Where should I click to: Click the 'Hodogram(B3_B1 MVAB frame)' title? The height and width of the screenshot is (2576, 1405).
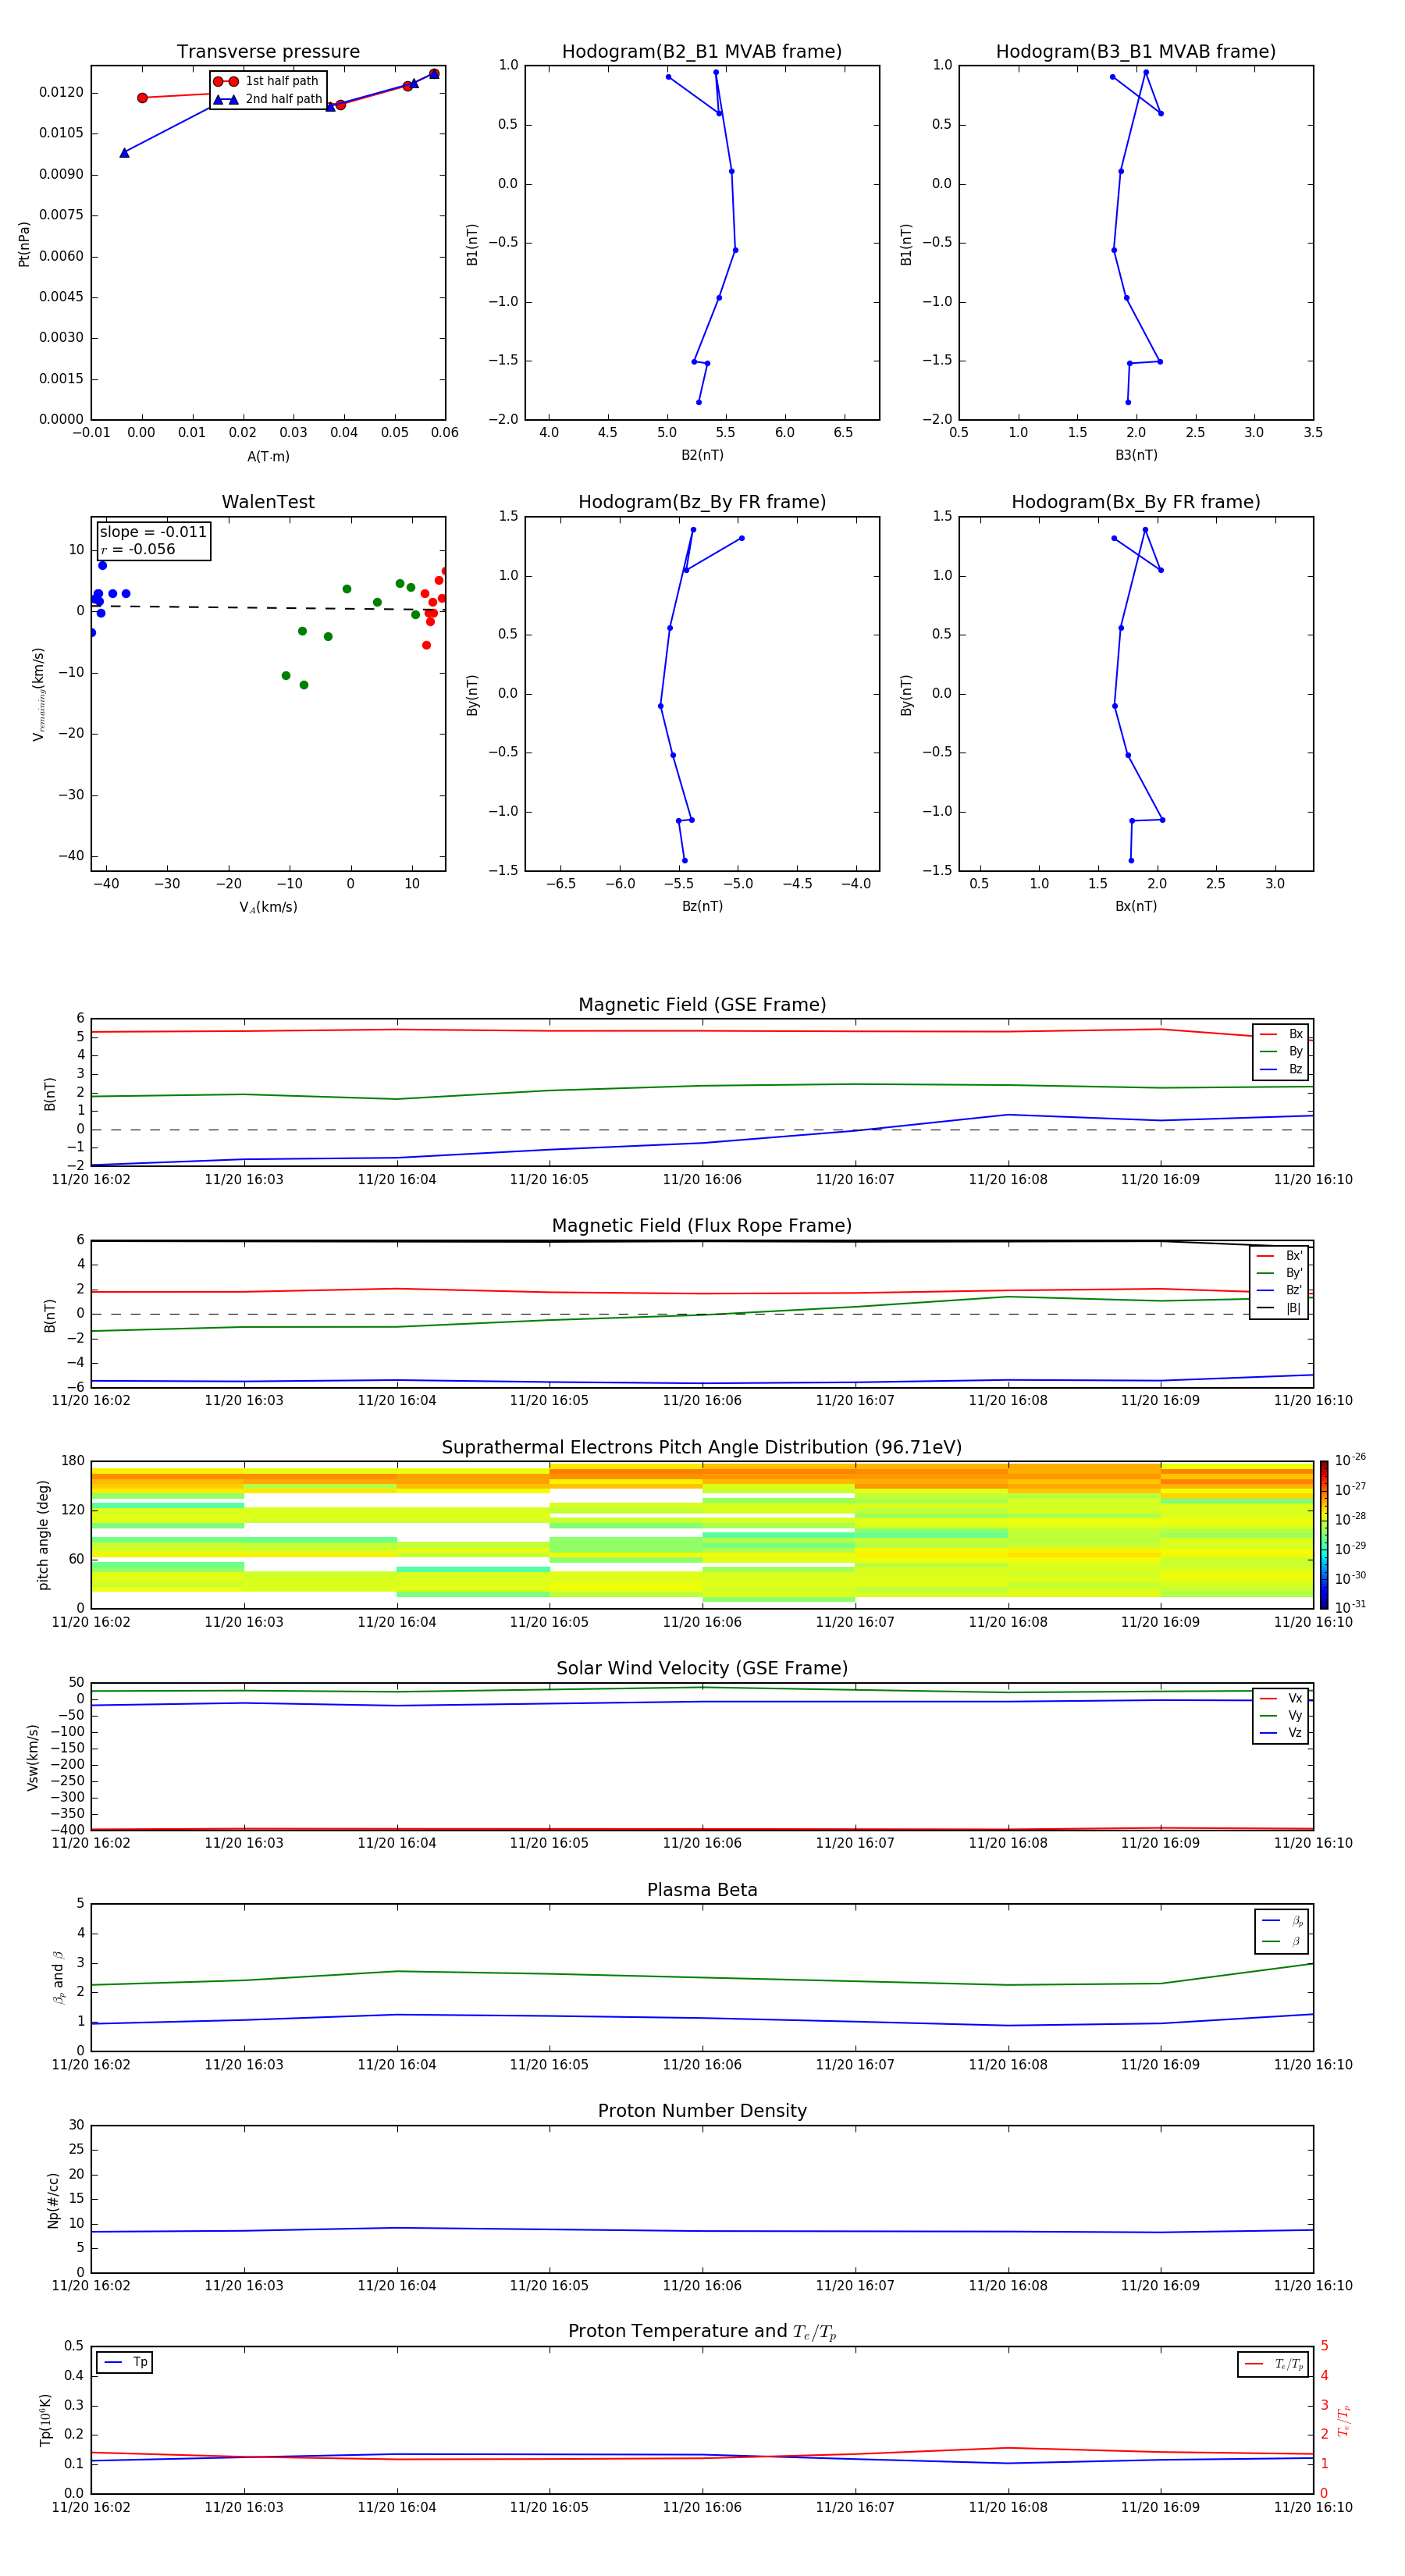(1136, 51)
